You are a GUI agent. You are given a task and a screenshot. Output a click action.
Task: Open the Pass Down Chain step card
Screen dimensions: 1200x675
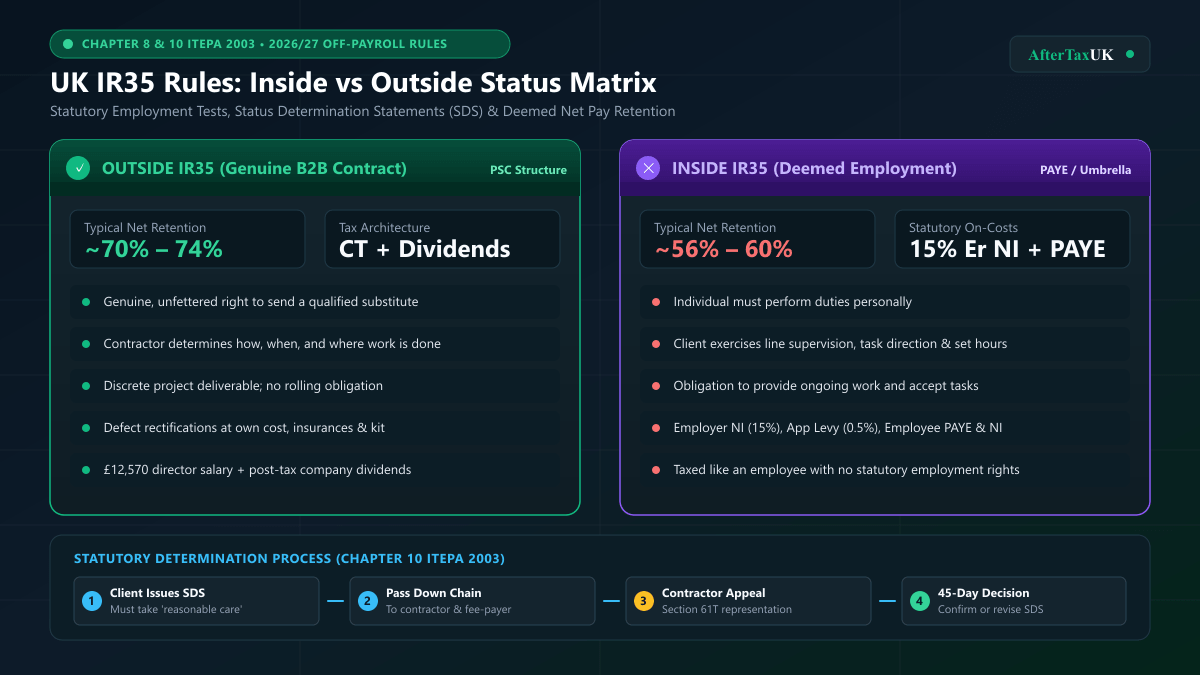click(x=472, y=601)
